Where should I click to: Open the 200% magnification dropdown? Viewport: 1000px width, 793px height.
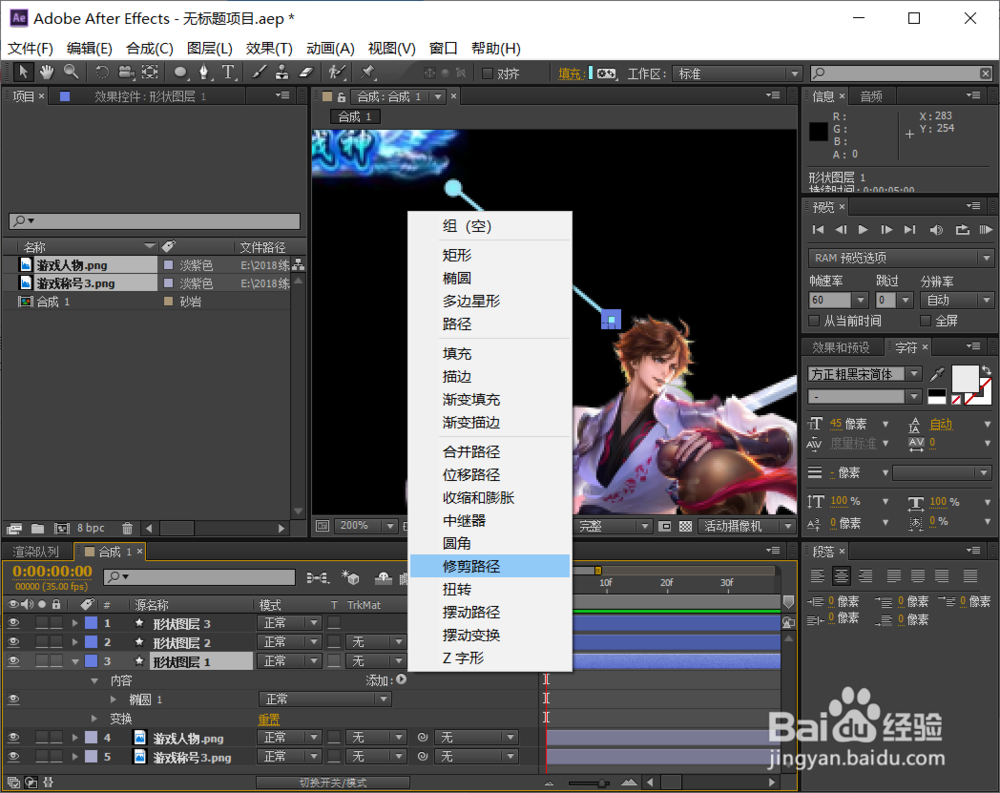click(x=365, y=526)
